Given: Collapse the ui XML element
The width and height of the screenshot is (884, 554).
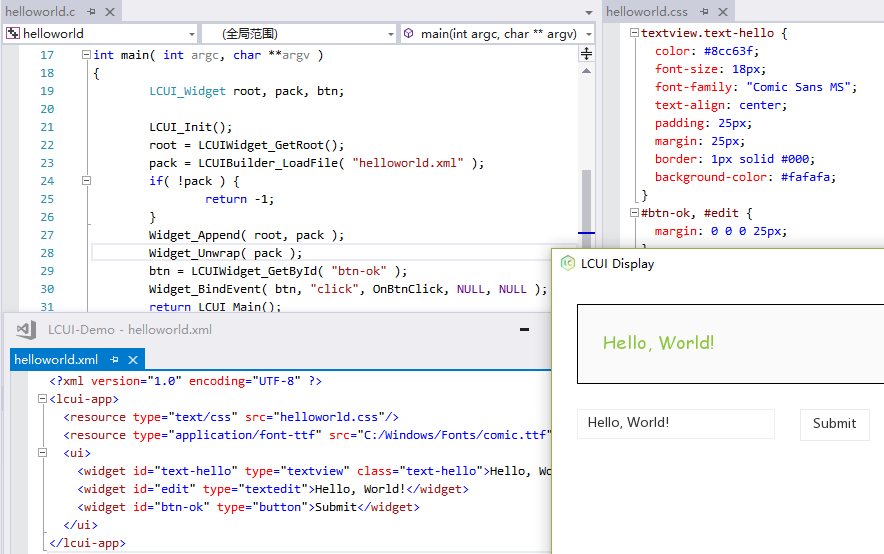Looking at the screenshot, I should tap(42, 452).
